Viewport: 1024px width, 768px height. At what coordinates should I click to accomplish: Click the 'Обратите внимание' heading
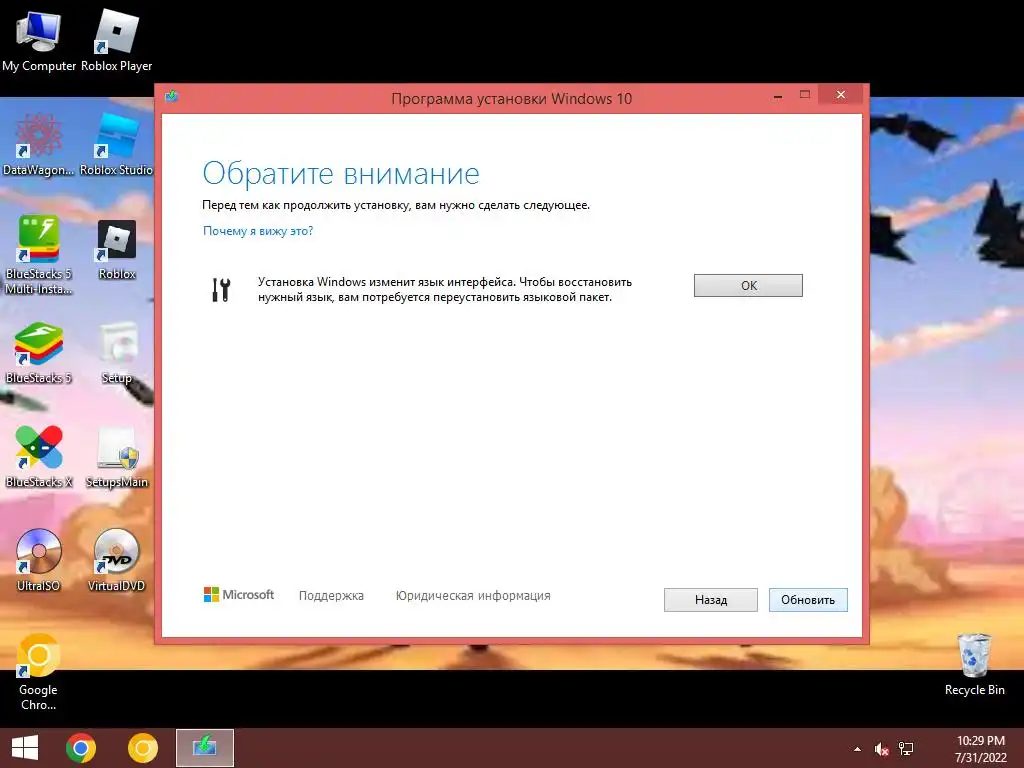click(x=341, y=174)
